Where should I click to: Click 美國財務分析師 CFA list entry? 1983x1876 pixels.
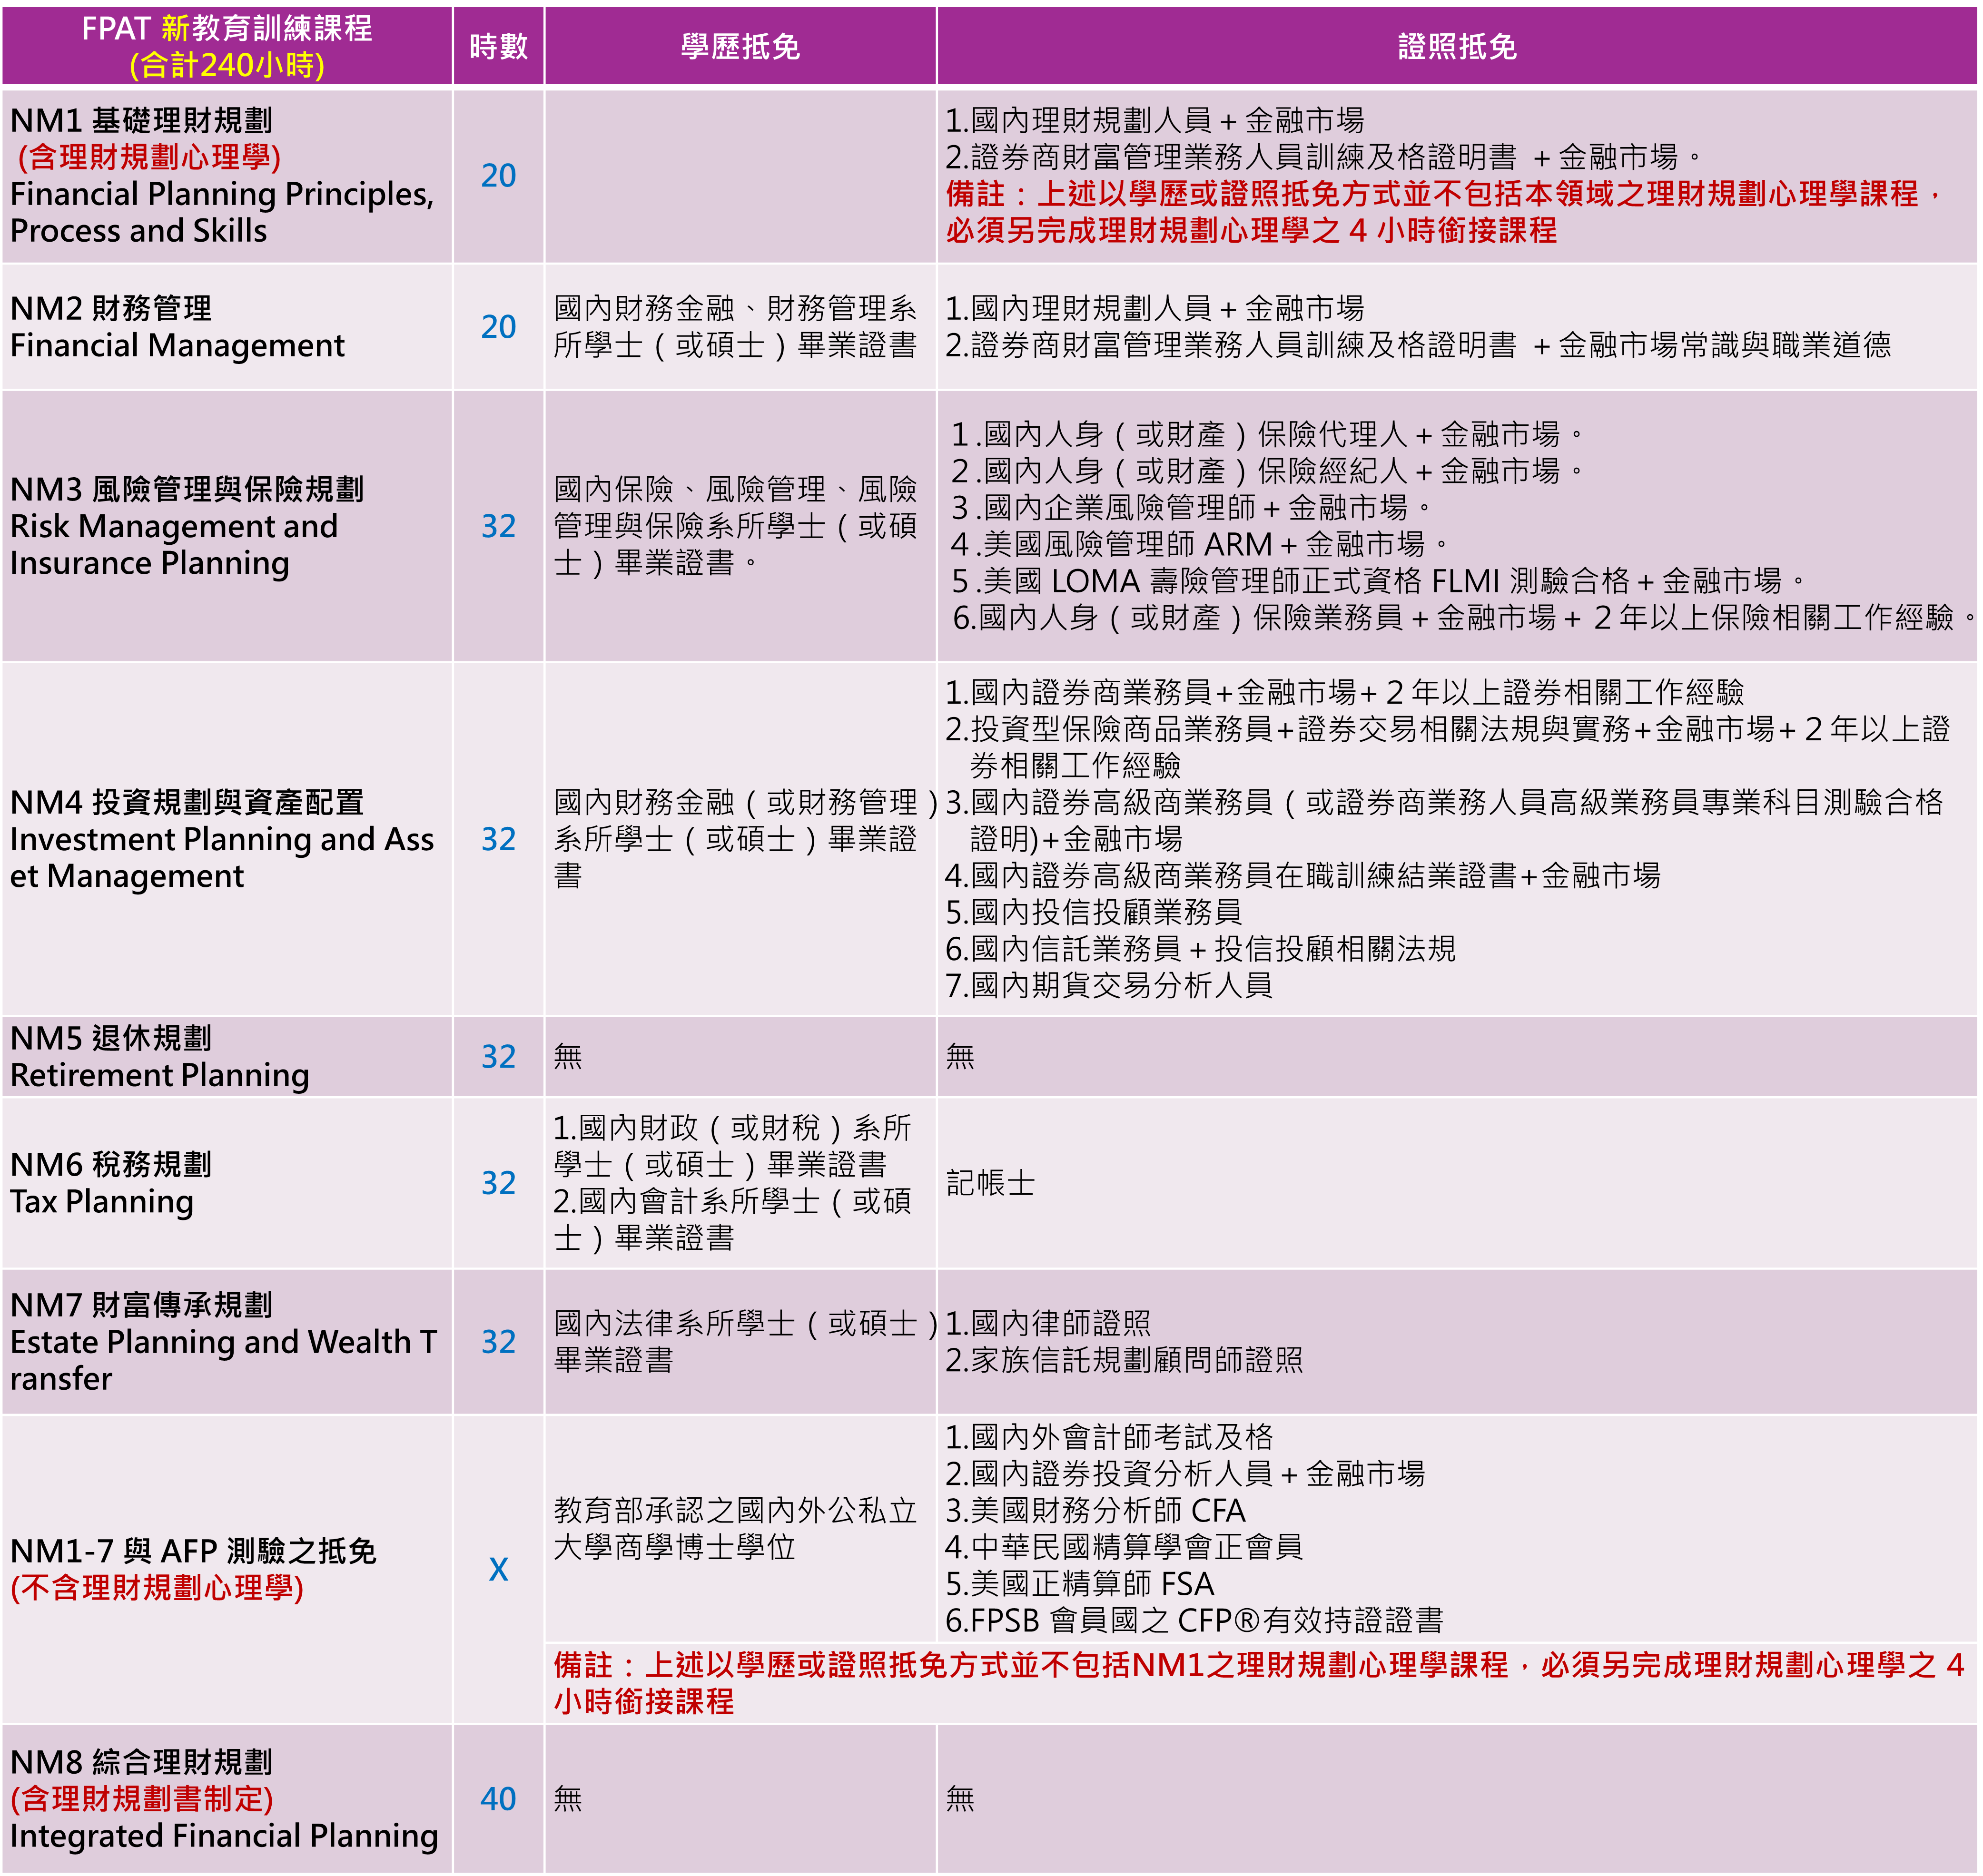[1095, 1510]
